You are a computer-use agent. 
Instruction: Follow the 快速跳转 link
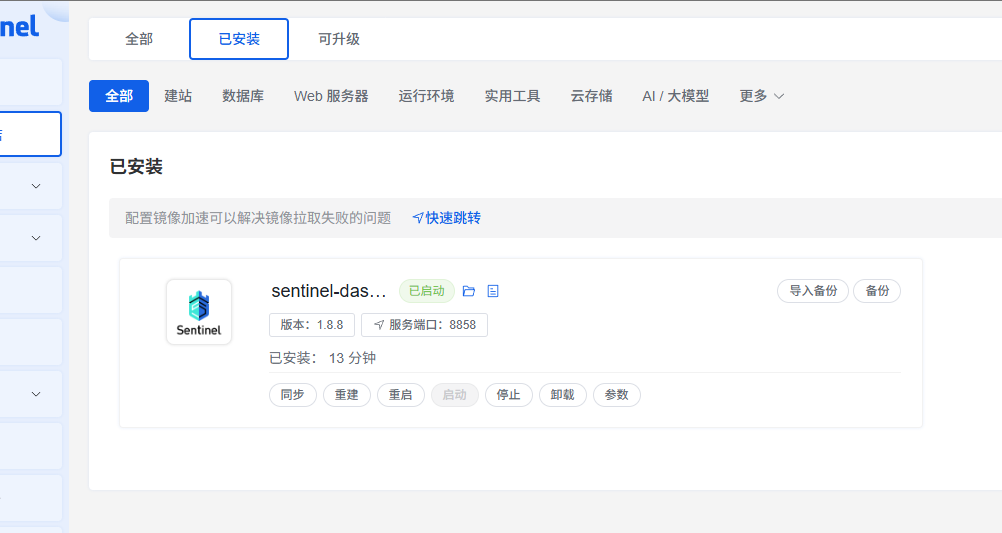pos(453,218)
